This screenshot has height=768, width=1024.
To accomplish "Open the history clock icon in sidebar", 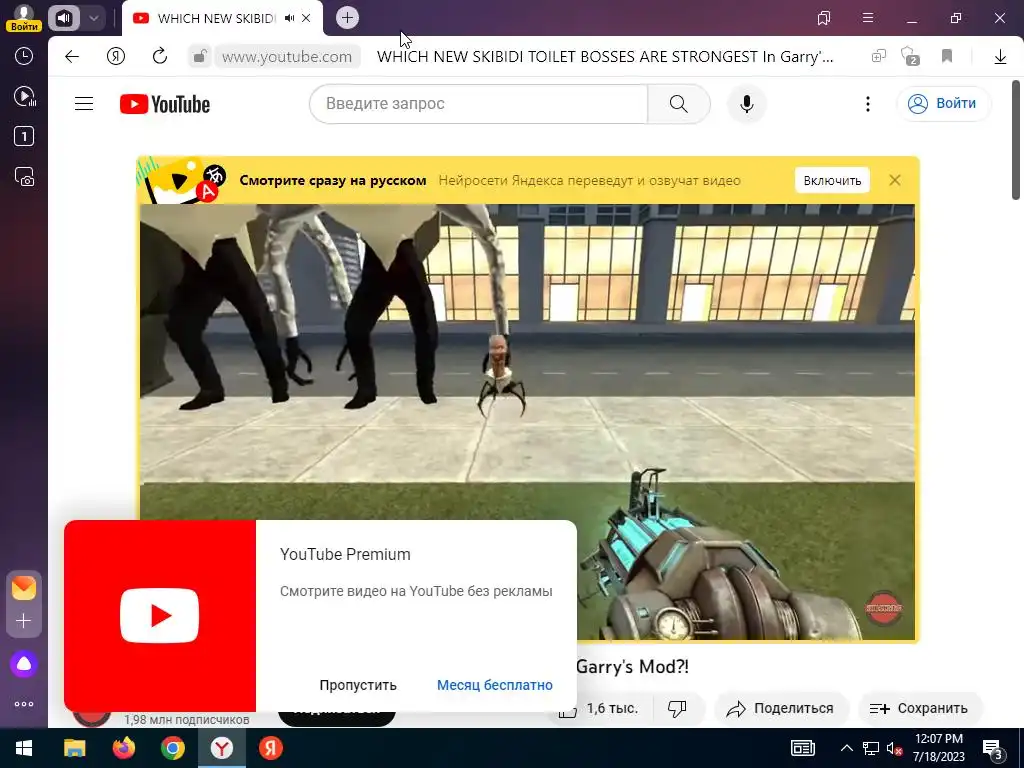I will click(24, 56).
